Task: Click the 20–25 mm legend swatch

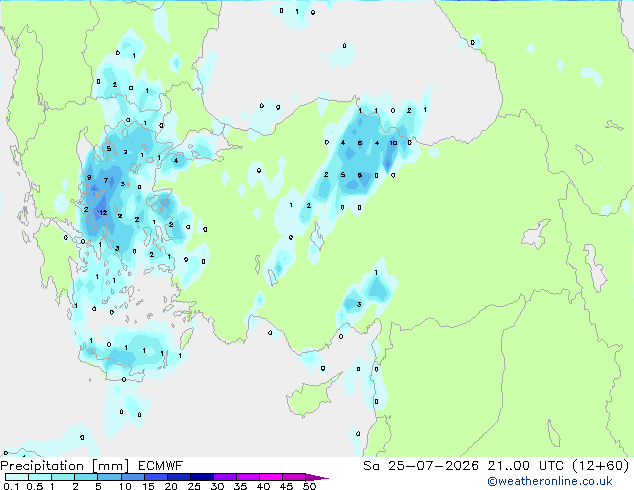Action: 179,477
